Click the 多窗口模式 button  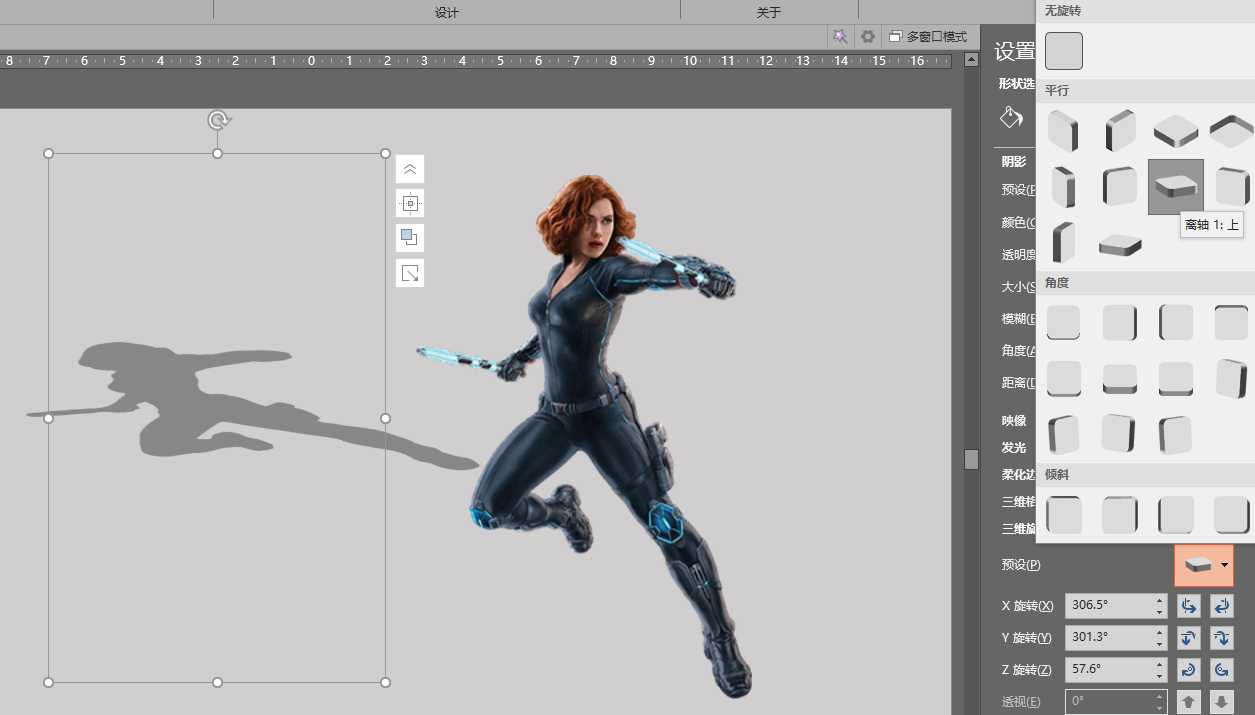pyautogui.click(x=928, y=36)
